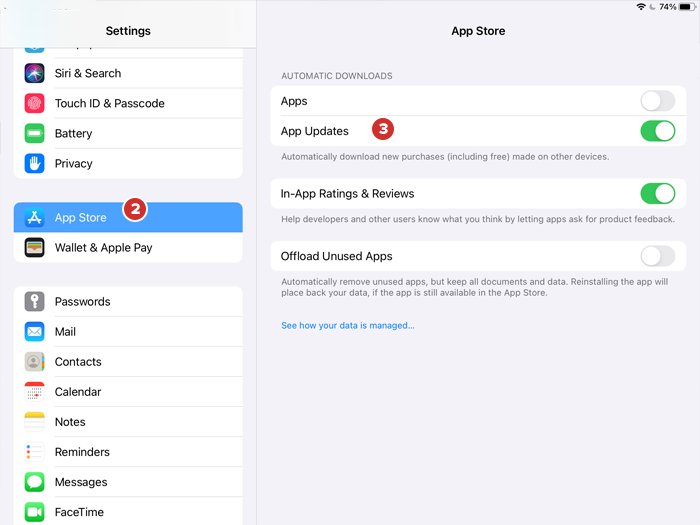The image size is (700, 525).
Task: Tap the blue Privacy hand icon
Action: tap(35, 163)
